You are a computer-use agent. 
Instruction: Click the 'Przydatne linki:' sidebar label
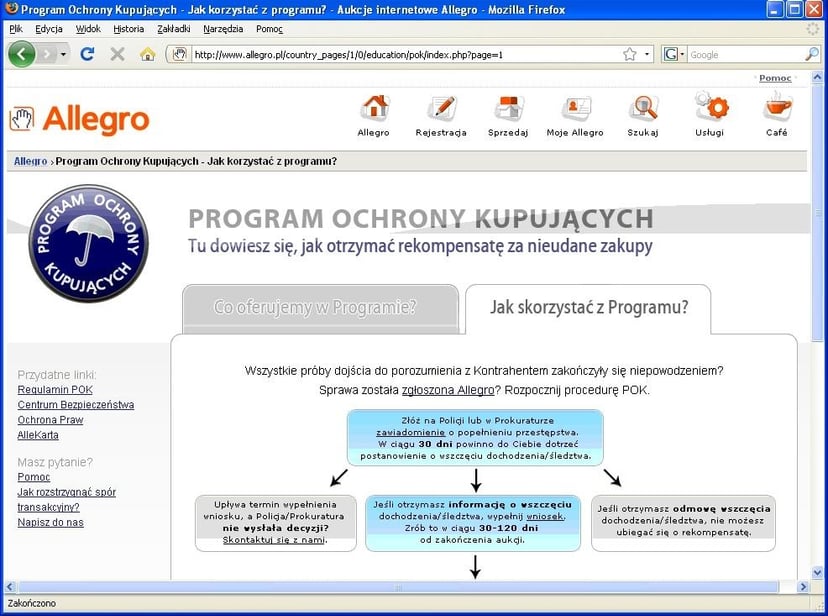point(57,375)
